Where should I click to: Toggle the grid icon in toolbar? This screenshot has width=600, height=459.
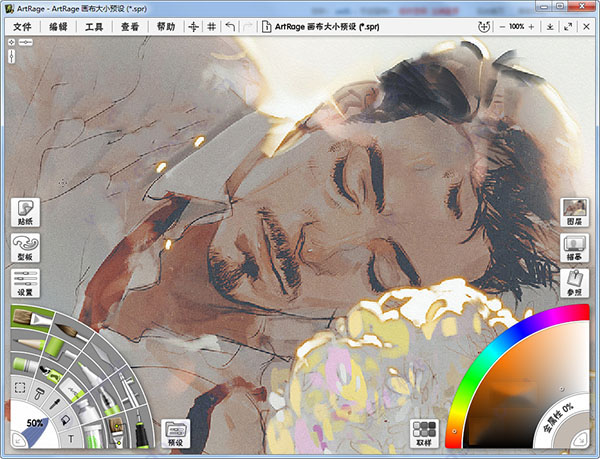pyautogui.click(x=212, y=27)
